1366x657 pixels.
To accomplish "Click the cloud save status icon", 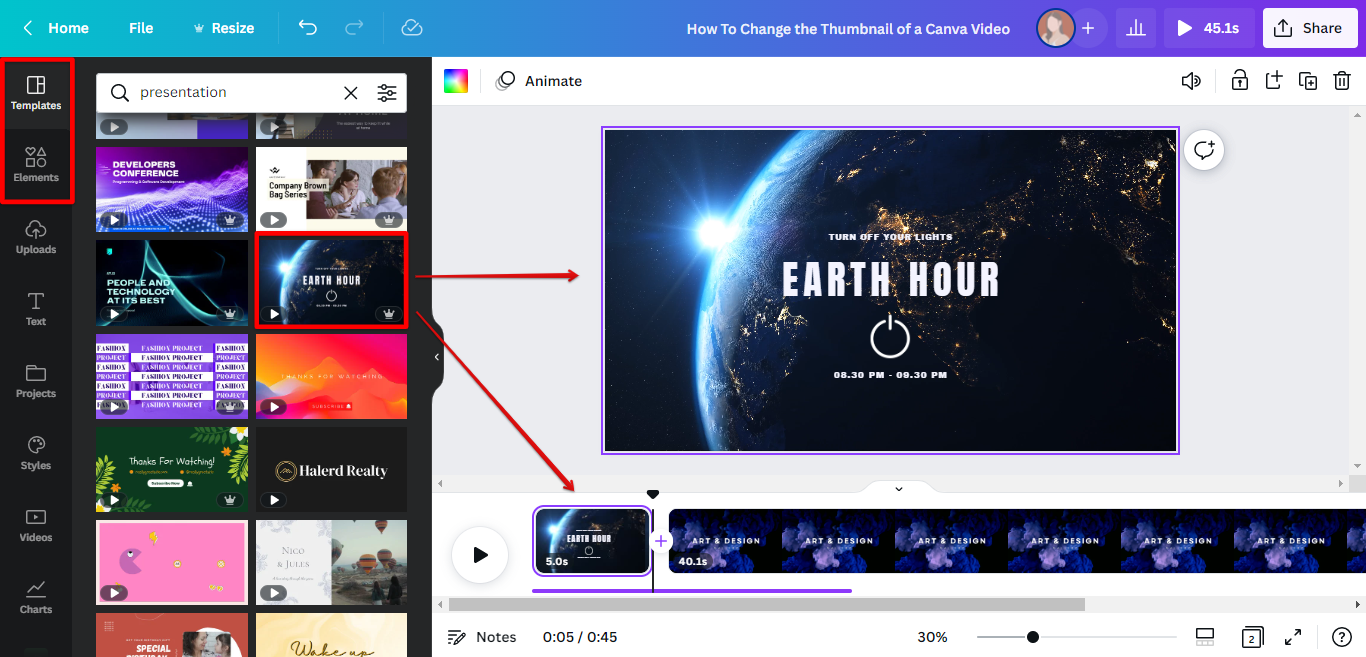I will pyautogui.click(x=412, y=28).
